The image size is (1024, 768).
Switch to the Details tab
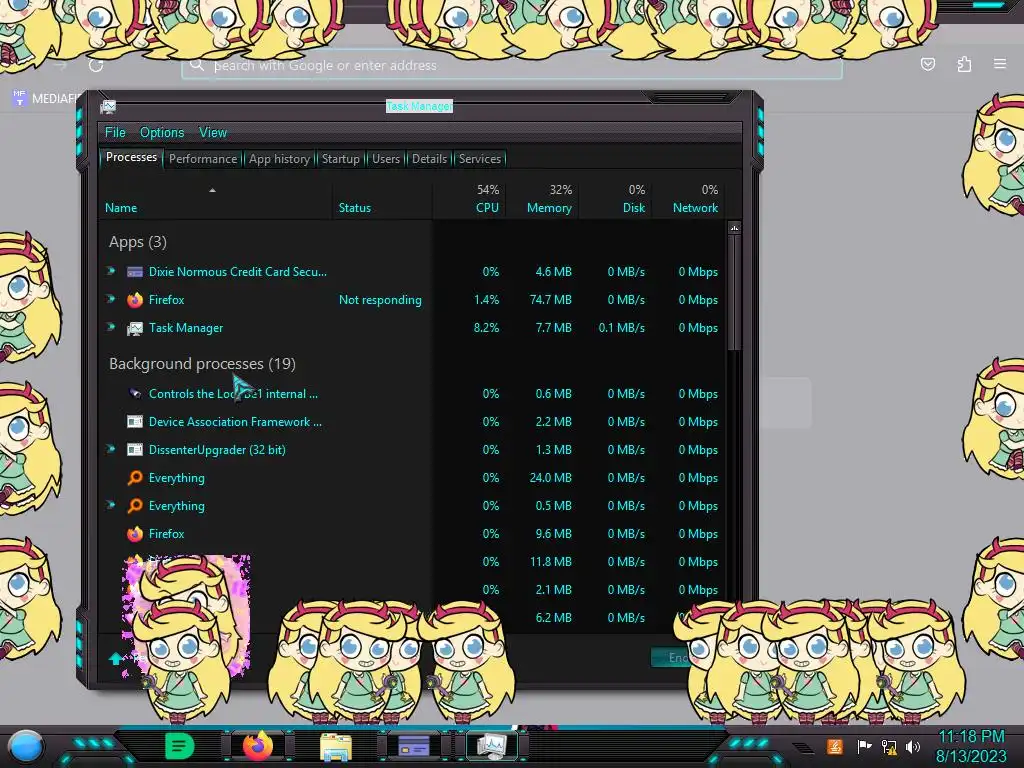click(429, 159)
